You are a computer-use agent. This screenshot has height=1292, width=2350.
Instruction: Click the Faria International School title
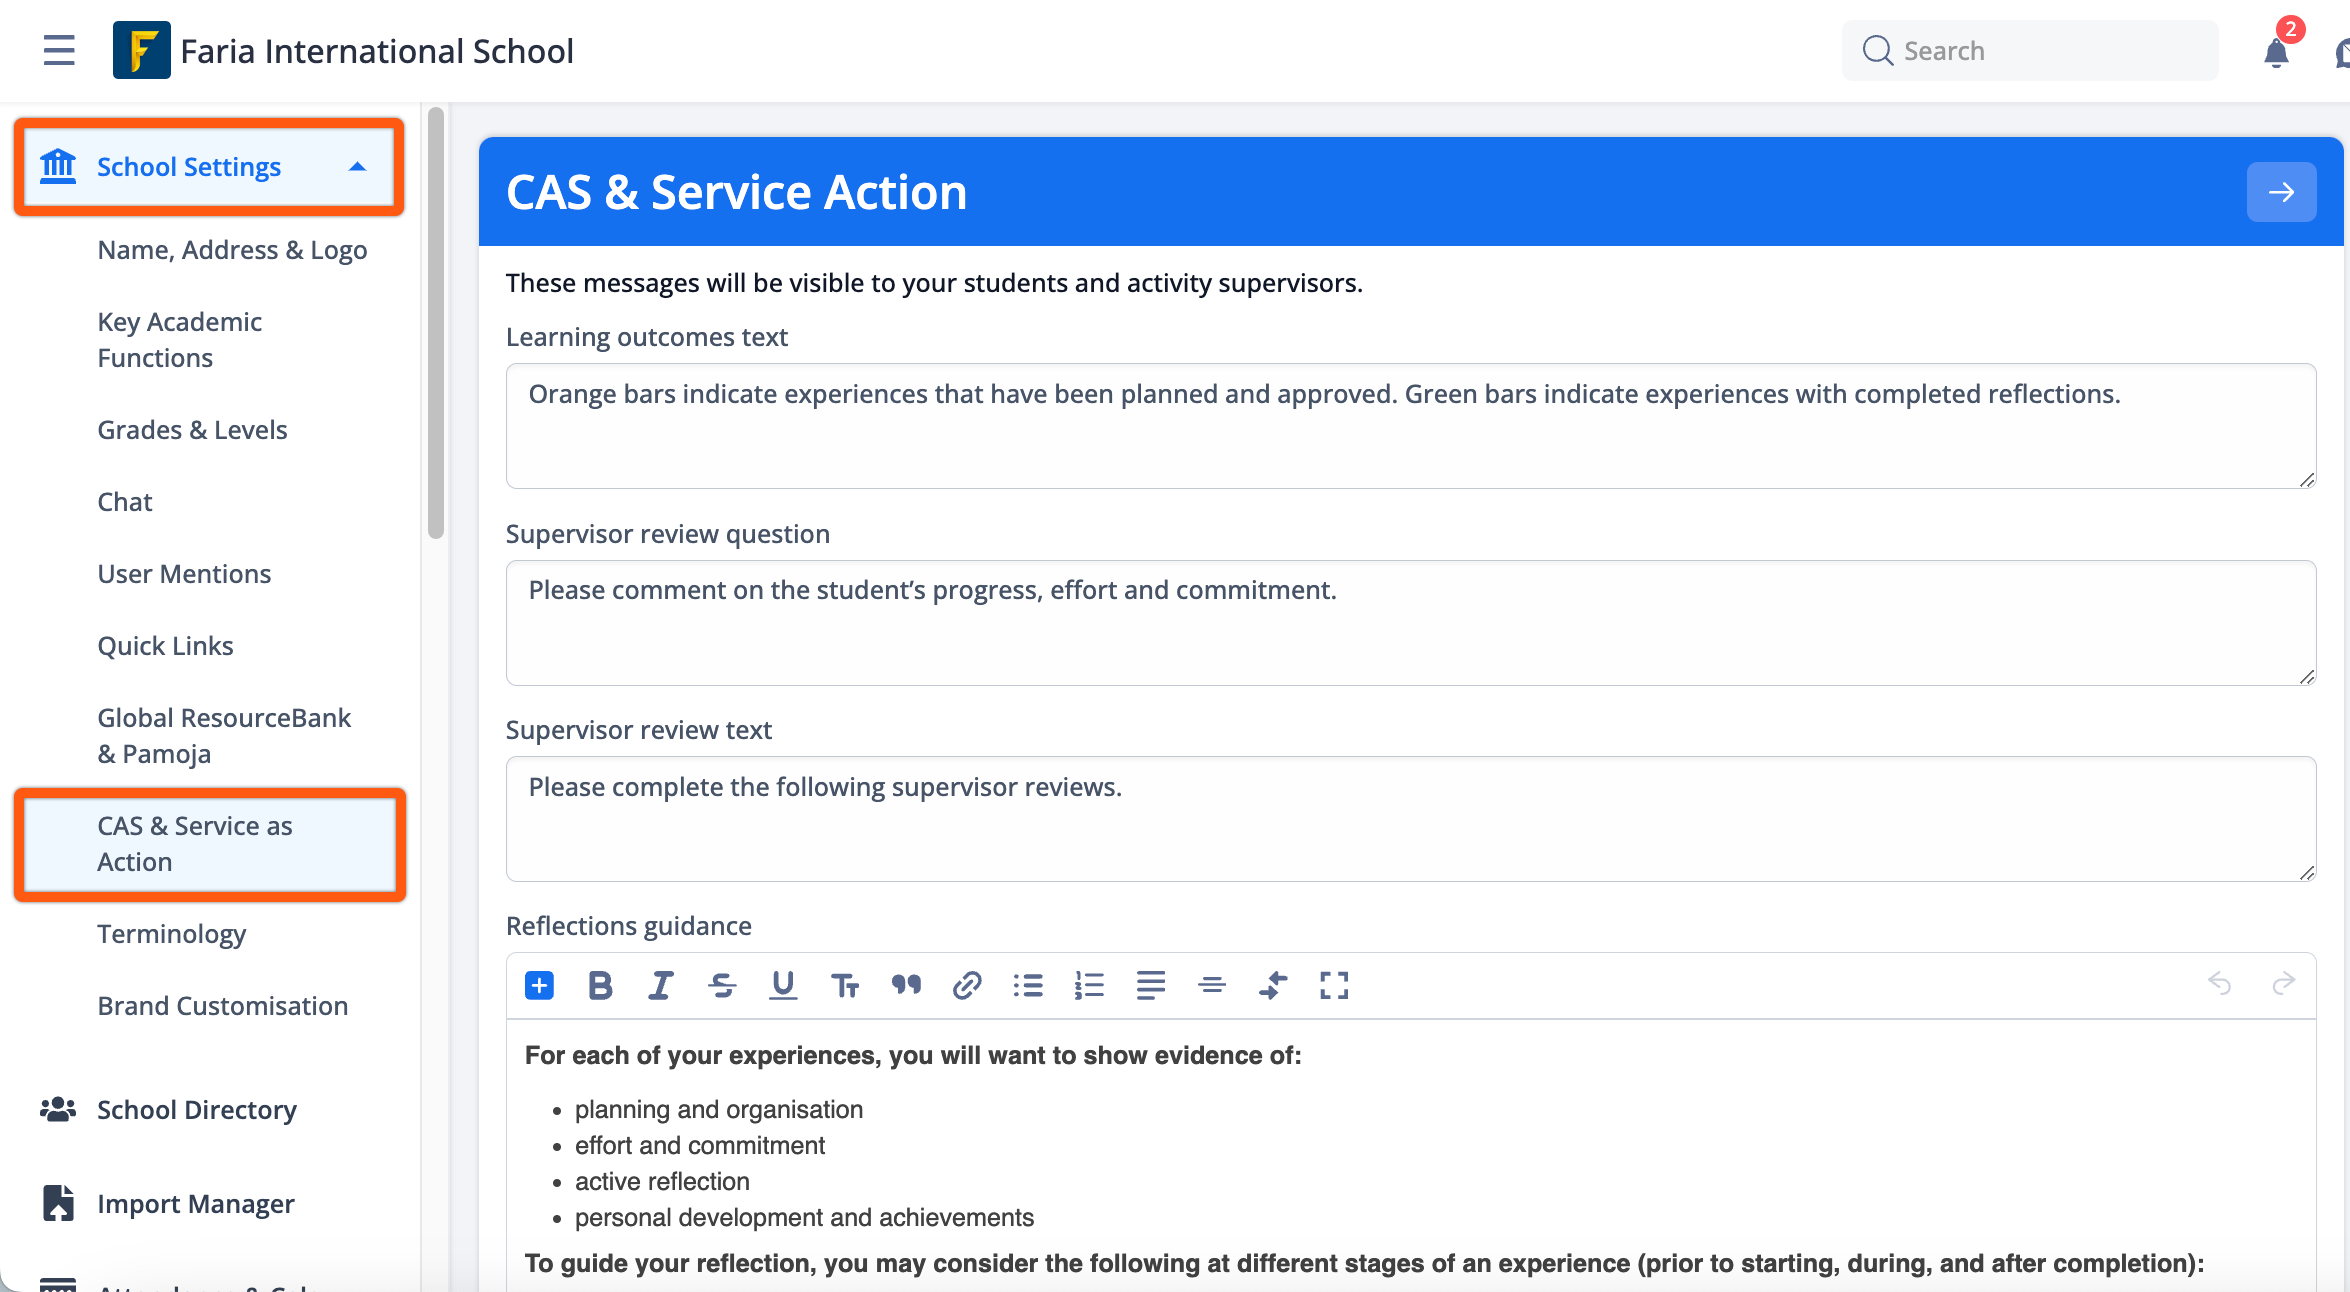[x=377, y=51]
